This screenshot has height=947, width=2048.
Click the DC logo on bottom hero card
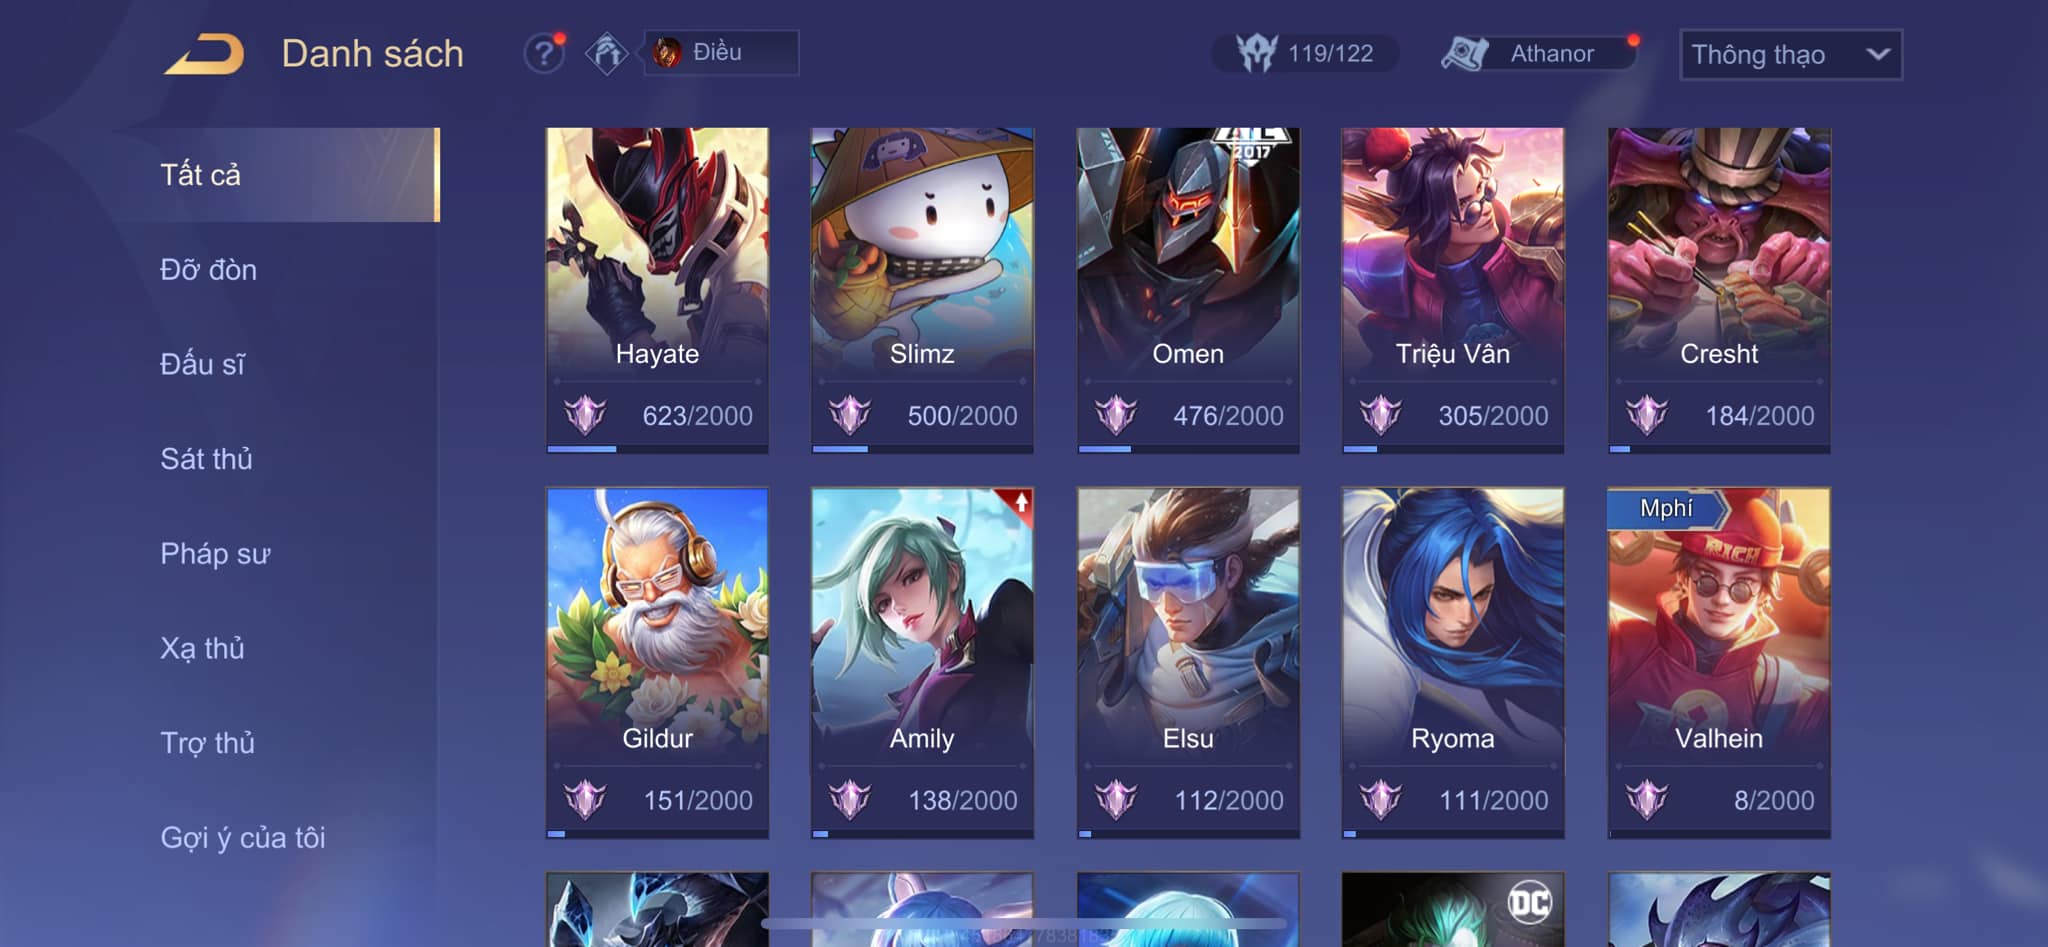pos(1529,904)
